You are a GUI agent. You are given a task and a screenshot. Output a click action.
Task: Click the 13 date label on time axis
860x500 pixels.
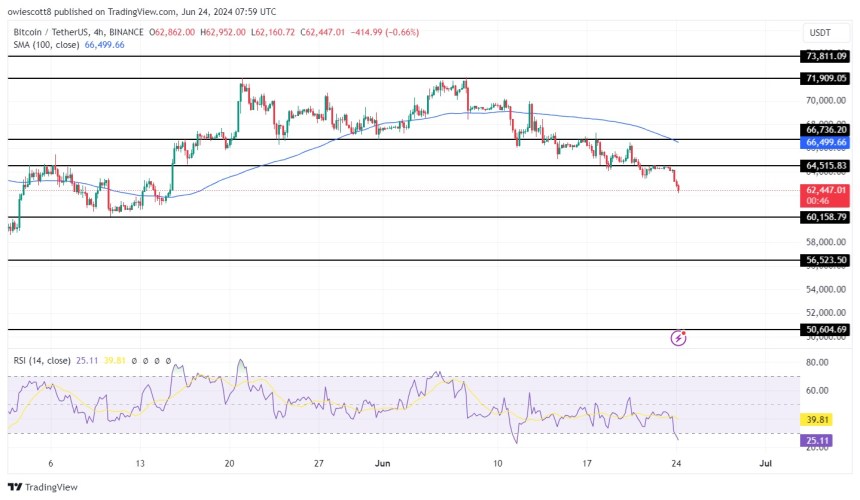coord(140,464)
